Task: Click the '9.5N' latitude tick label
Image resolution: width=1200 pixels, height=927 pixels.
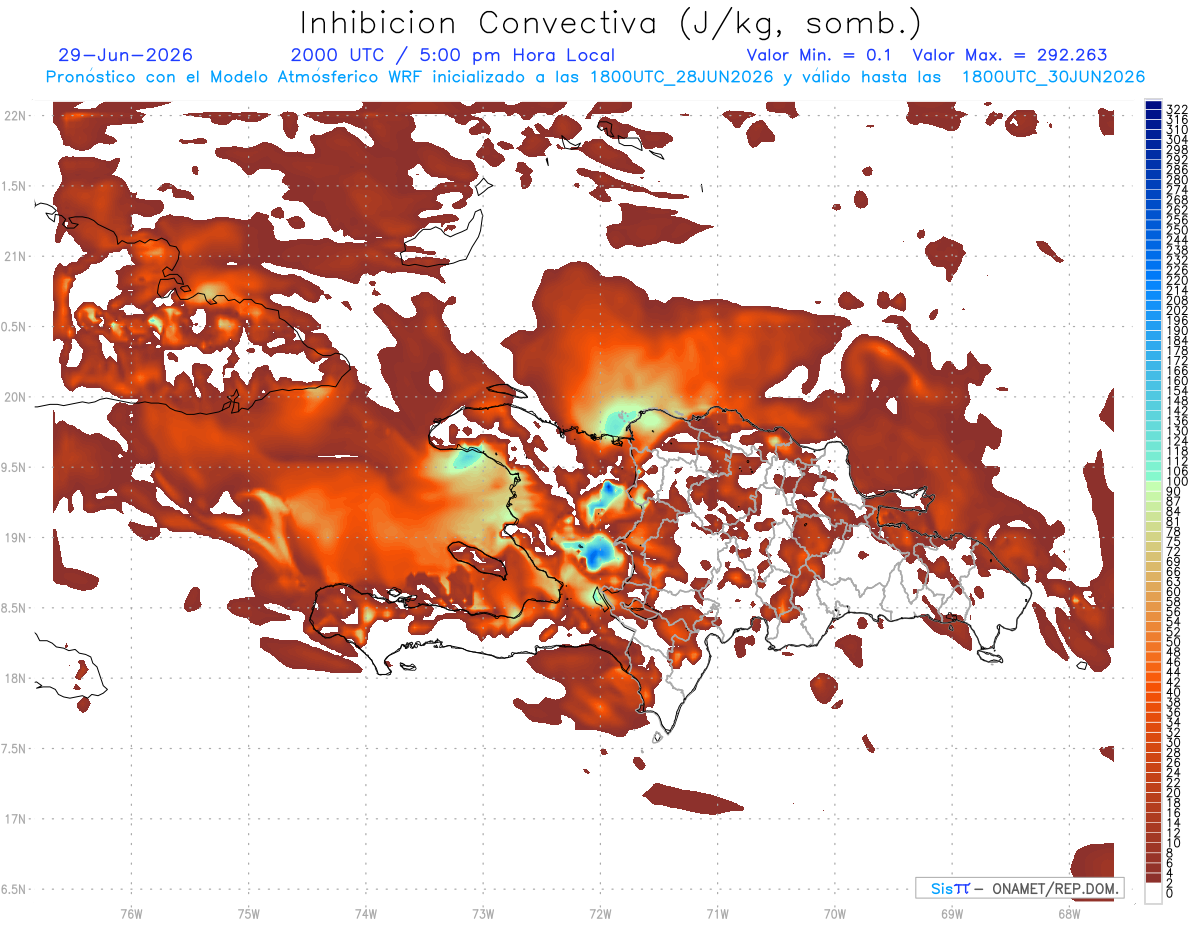Action: click(15, 468)
